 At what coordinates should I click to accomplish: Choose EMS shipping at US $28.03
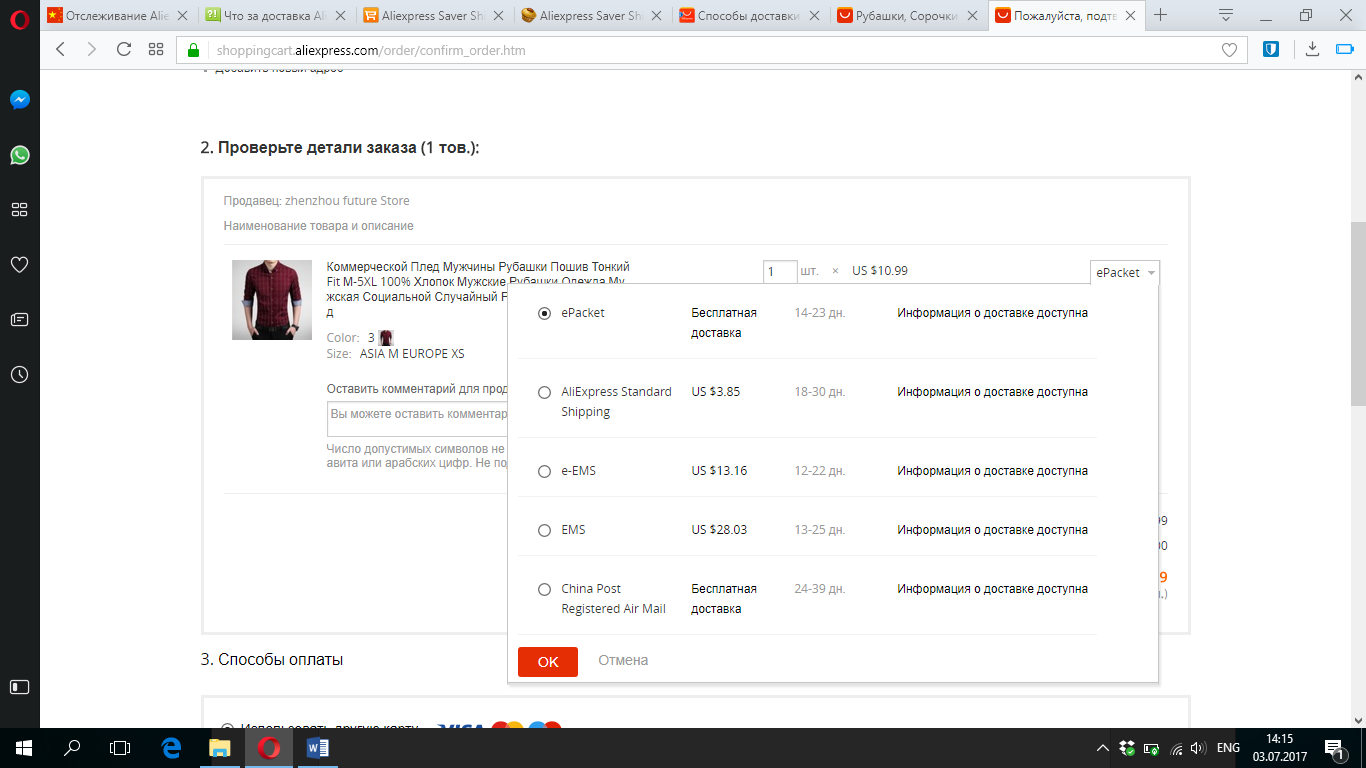[544, 530]
